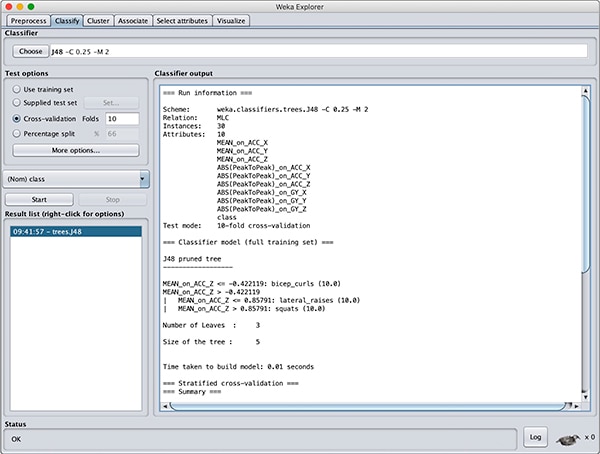Select the Cross-validation radio button
The width and height of the screenshot is (600, 454).
tap(16, 118)
